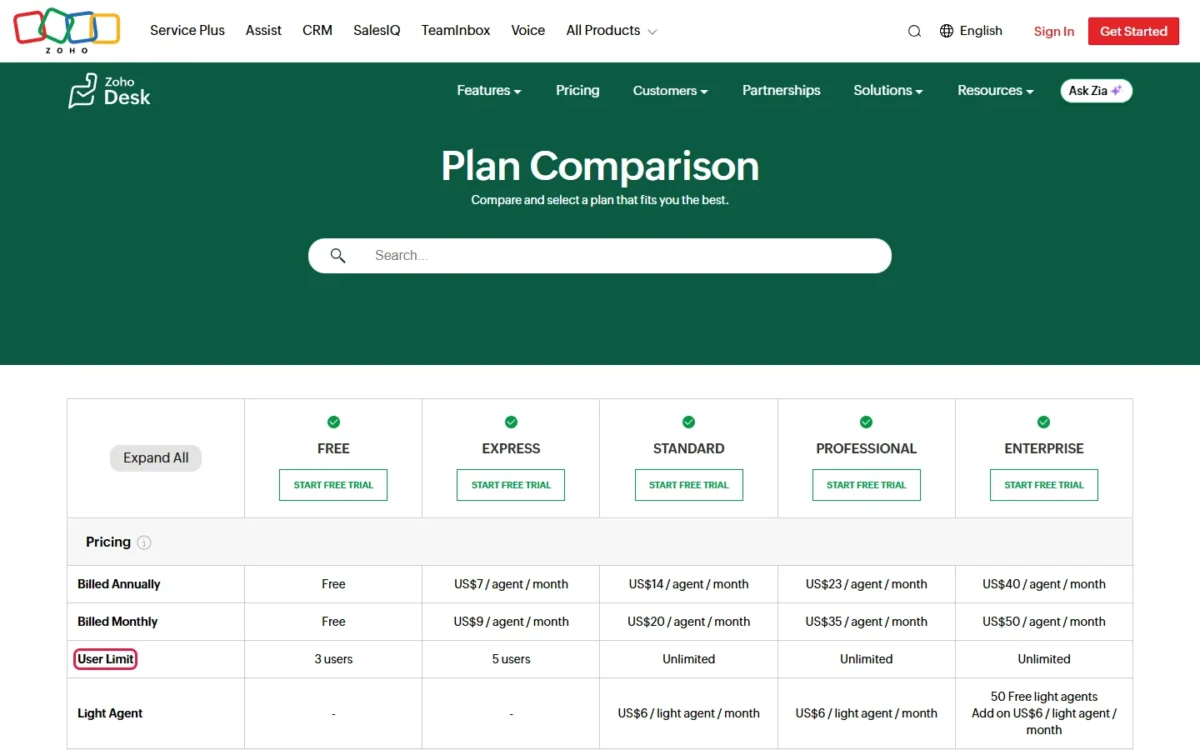Image resolution: width=1200 pixels, height=750 pixels.
Task: Click Sign In link
Action: 1054,32
